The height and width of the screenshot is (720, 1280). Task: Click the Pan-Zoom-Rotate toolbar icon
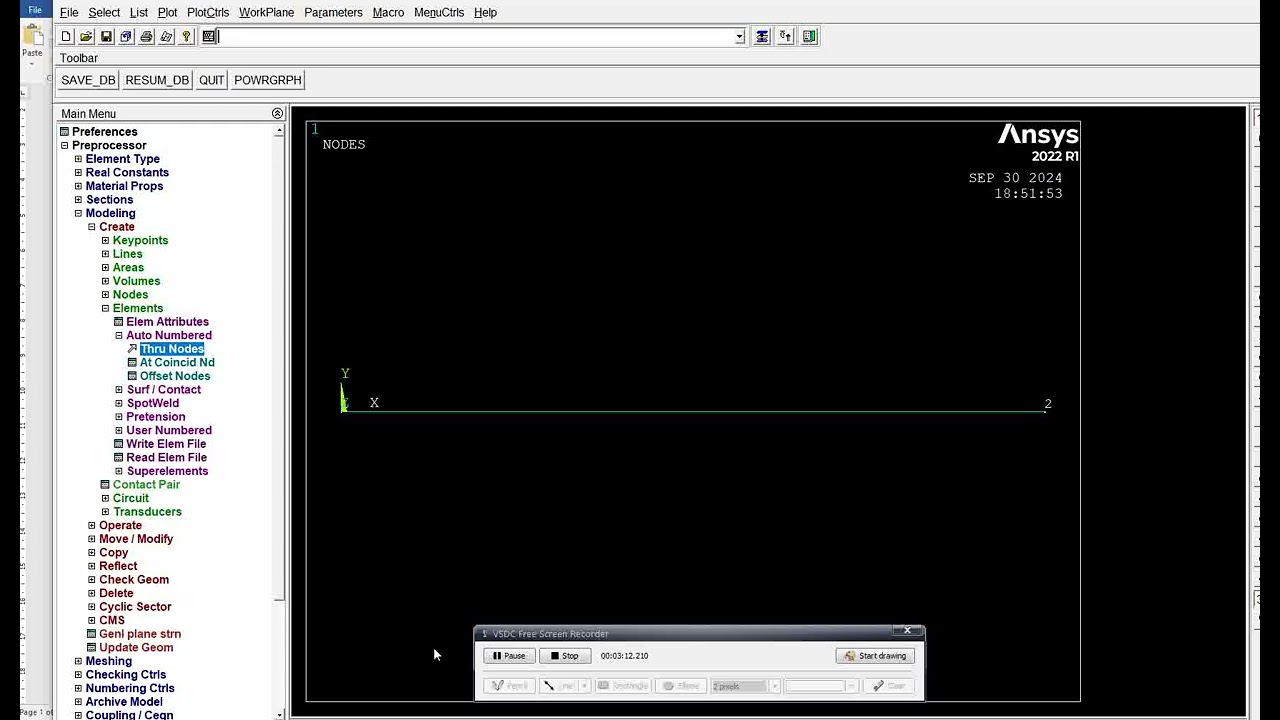(x=126, y=37)
